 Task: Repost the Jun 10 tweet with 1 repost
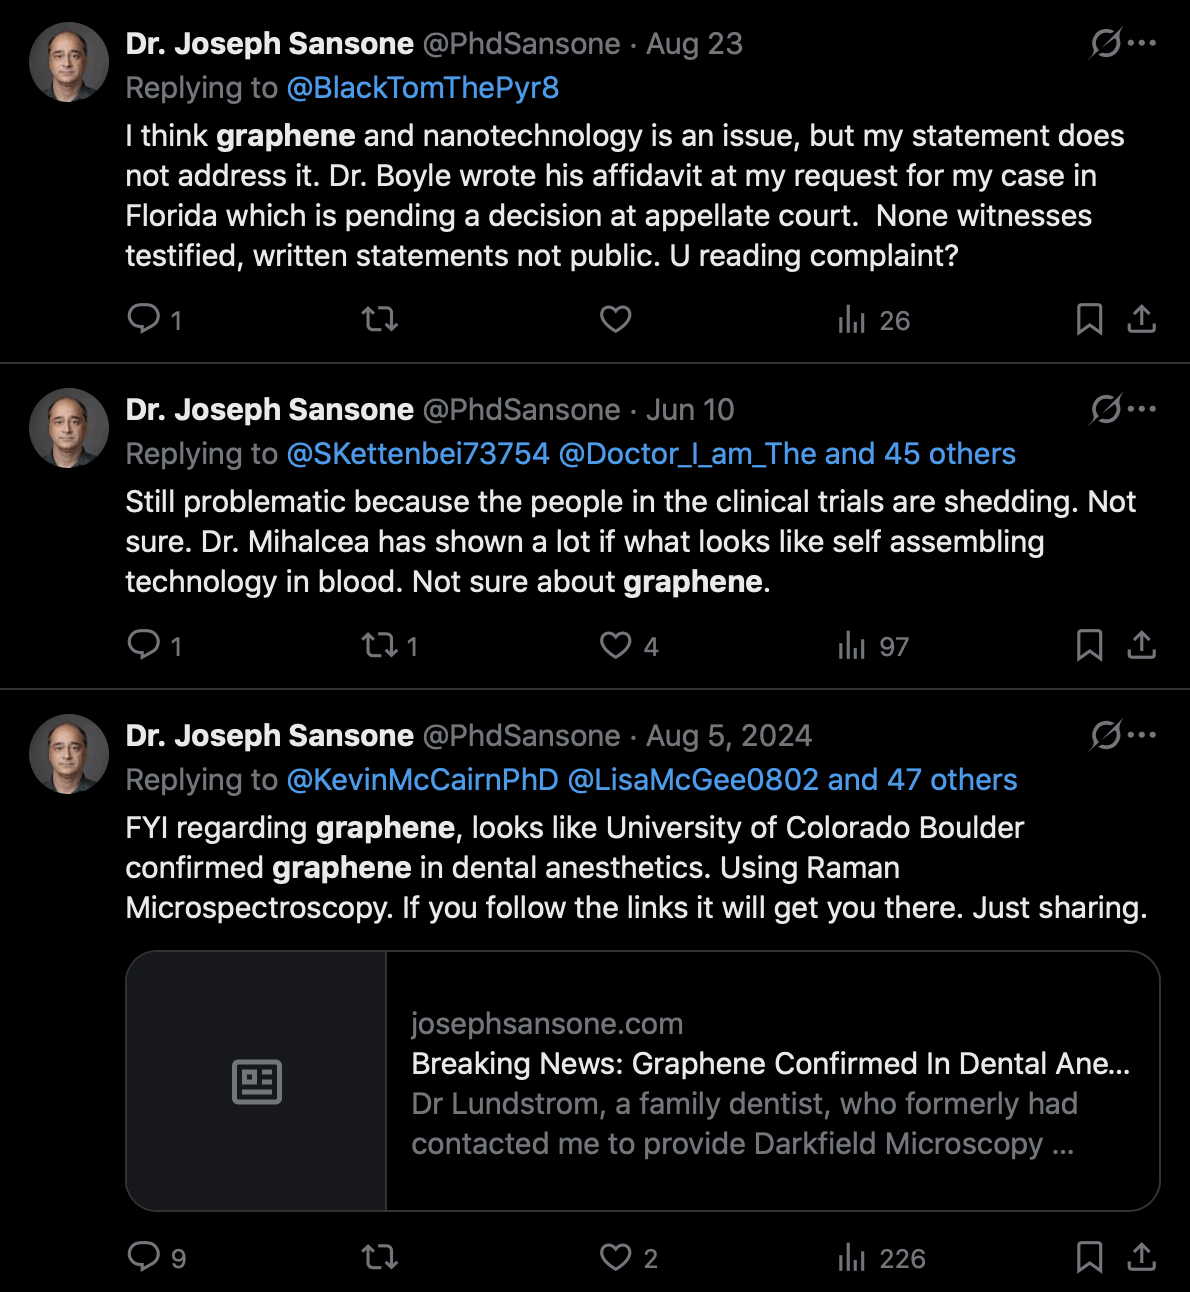[389, 646]
